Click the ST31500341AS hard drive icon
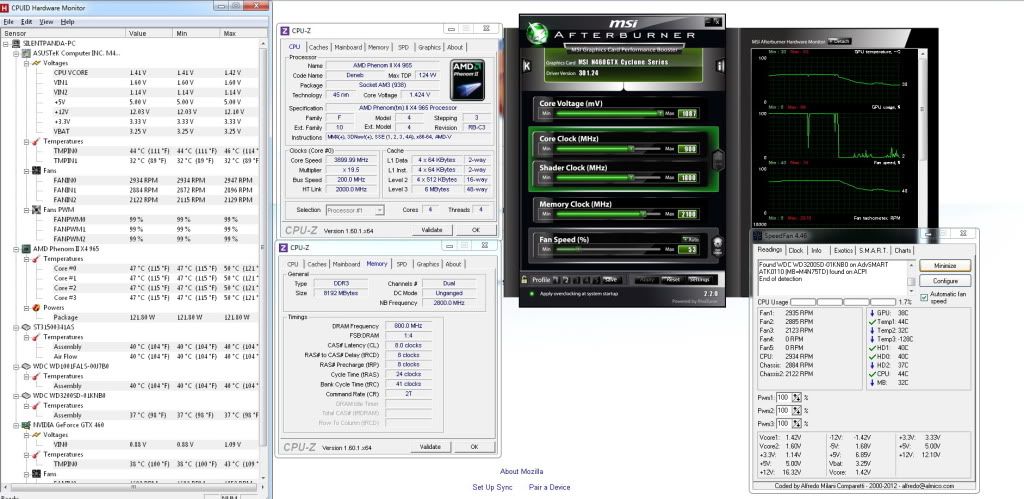This screenshot has width=1024, height=499. pyautogui.click(x=27, y=327)
